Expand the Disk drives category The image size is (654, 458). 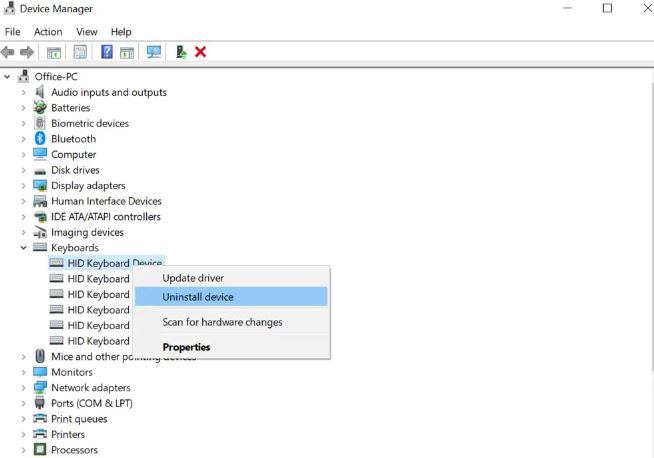click(x=24, y=170)
